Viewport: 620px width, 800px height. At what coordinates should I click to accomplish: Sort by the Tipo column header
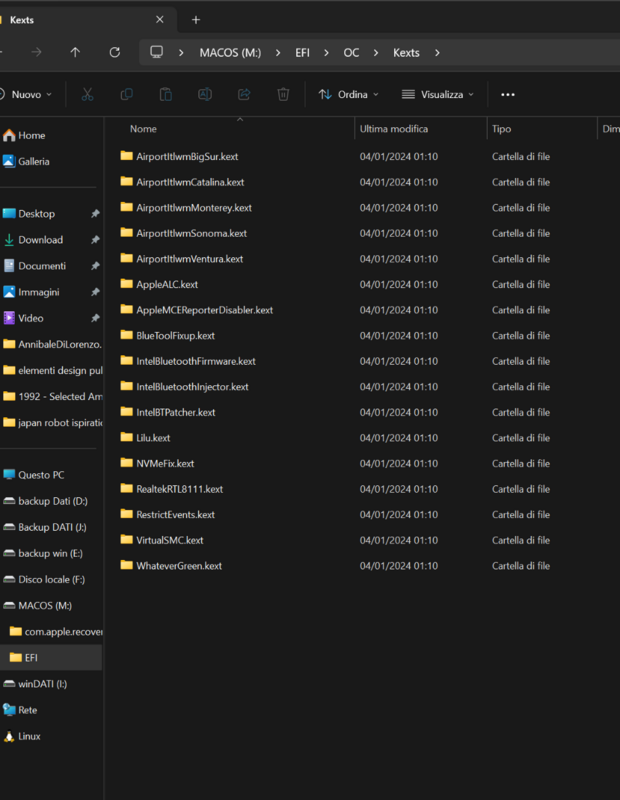[501, 129]
